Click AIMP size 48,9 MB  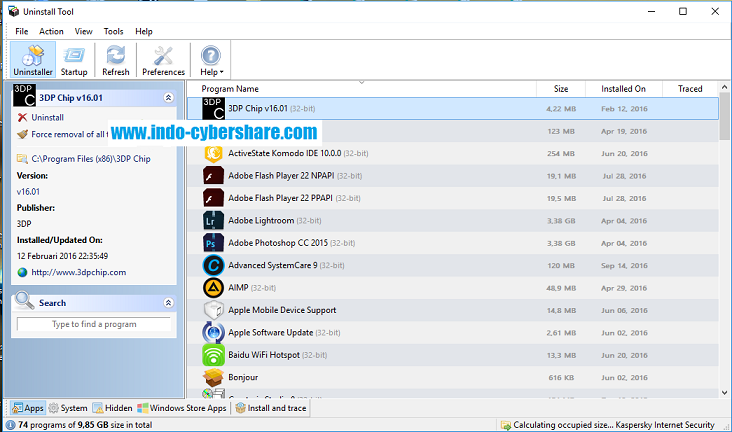[x=561, y=288]
